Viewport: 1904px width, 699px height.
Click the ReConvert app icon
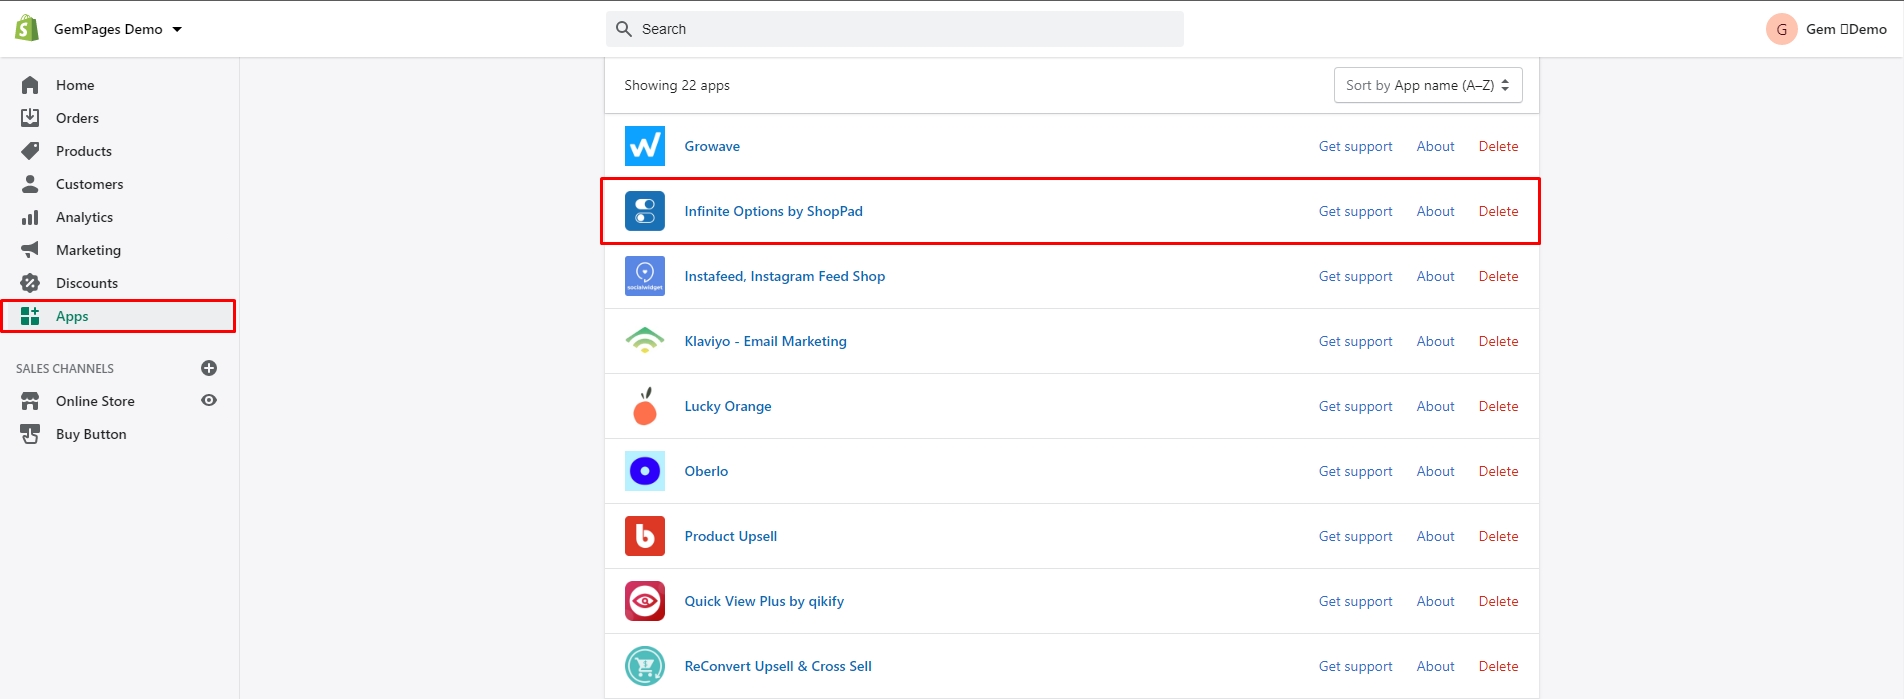(645, 666)
